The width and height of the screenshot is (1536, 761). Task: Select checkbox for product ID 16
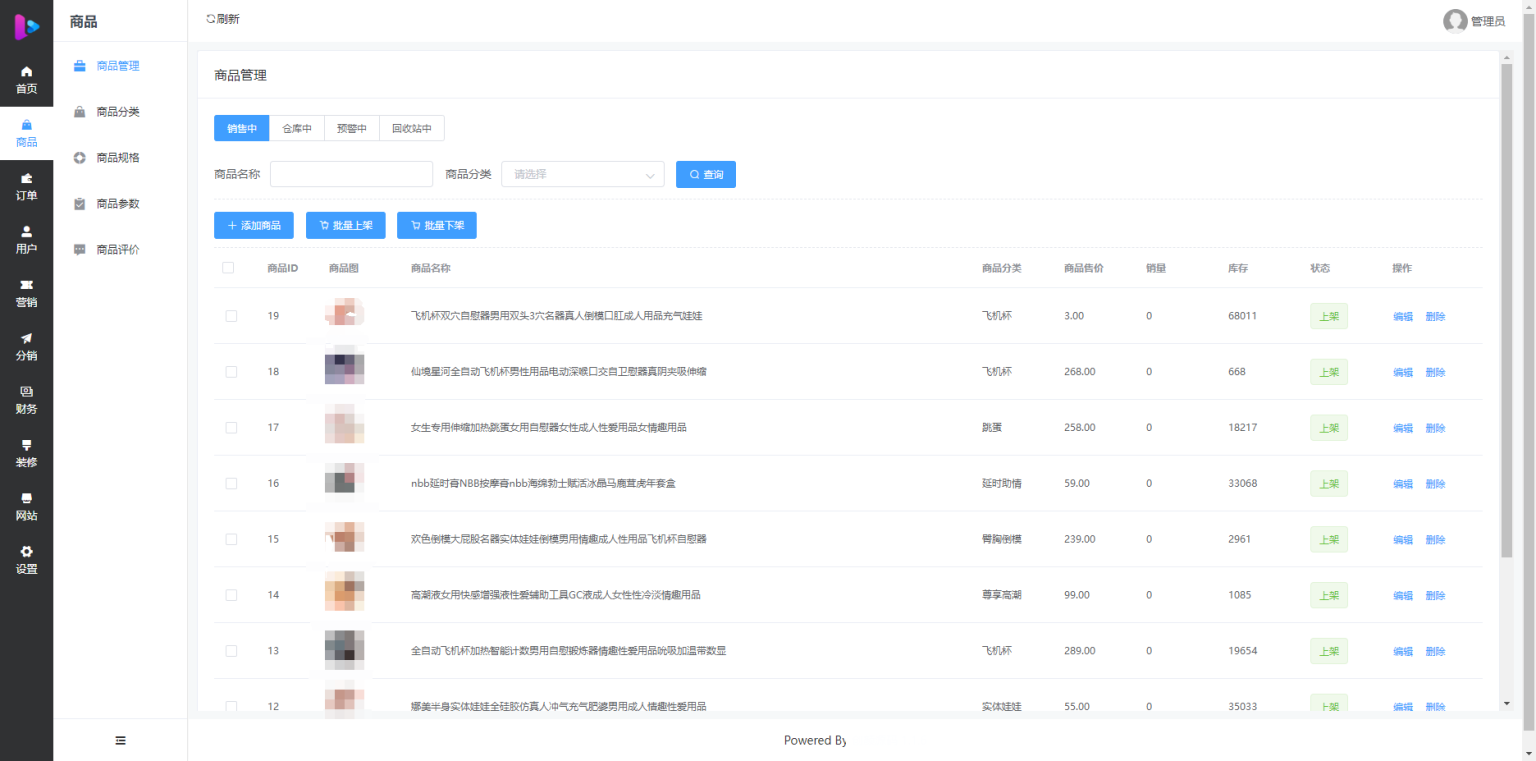pyautogui.click(x=231, y=484)
